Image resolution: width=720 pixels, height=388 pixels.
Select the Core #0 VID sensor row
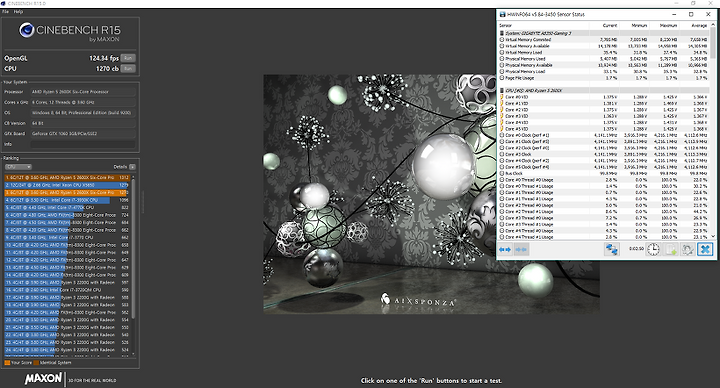[x=604, y=97]
